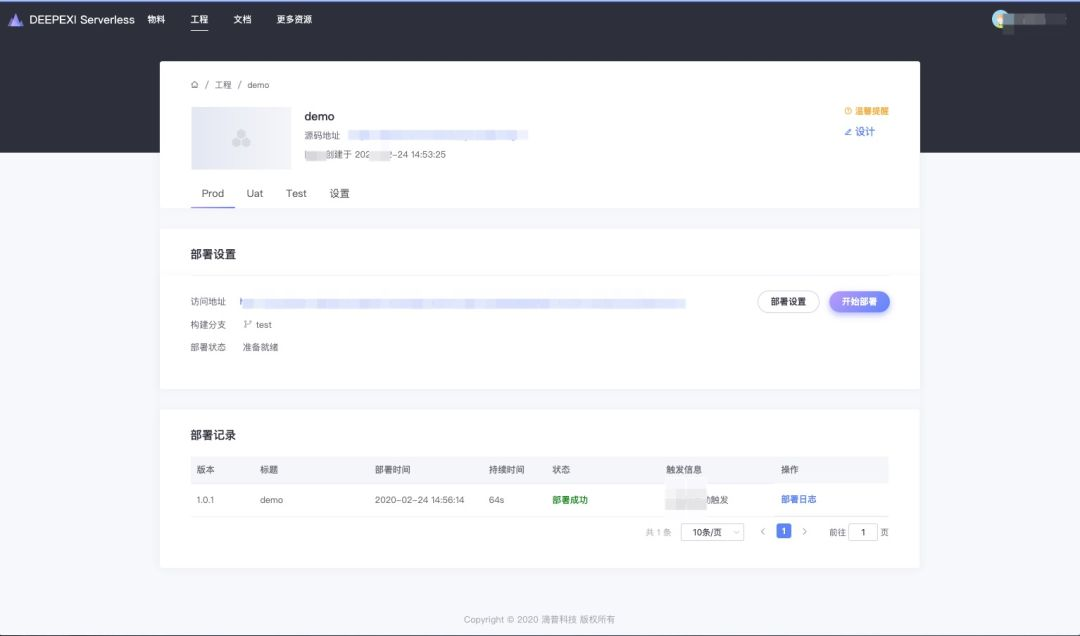The height and width of the screenshot is (636, 1080).
Task: Click the 持续时间 column header
Action: (506, 469)
